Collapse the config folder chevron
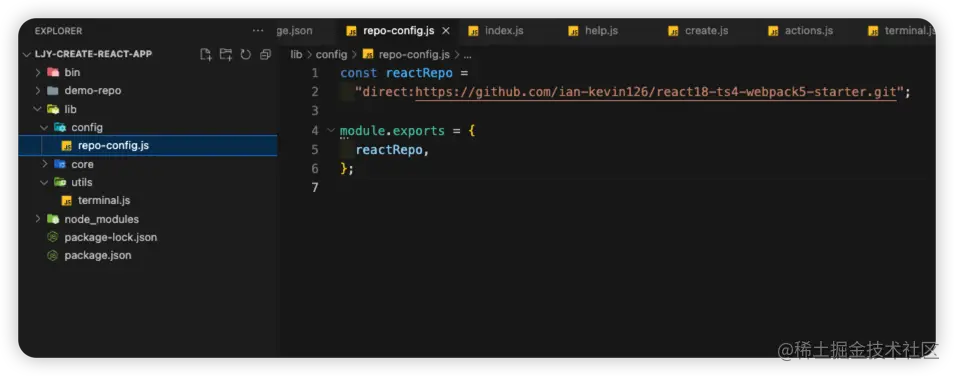Viewport: 954px width, 376px height. (44, 128)
